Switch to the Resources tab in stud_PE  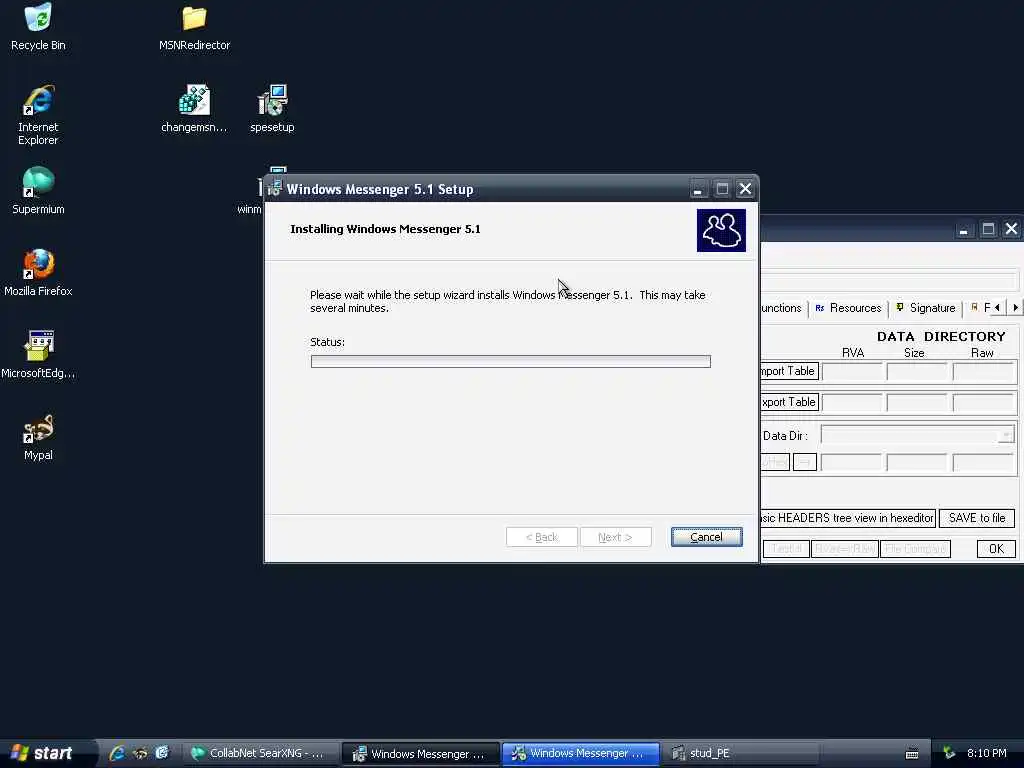point(848,308)
